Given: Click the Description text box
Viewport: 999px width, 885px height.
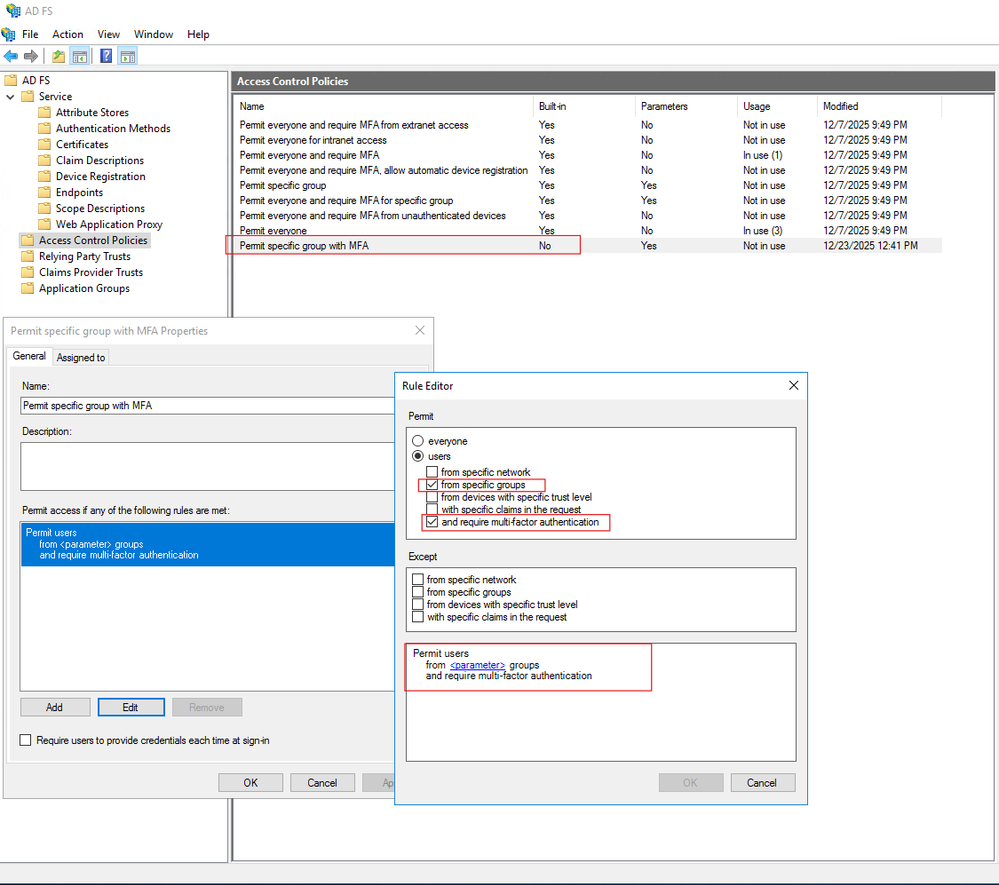Looking at the screenshot, I should pos(208,466).
